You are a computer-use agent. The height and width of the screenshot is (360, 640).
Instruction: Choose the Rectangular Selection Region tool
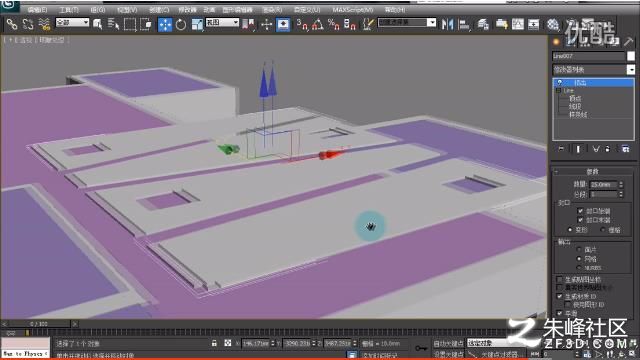(130, 24)
